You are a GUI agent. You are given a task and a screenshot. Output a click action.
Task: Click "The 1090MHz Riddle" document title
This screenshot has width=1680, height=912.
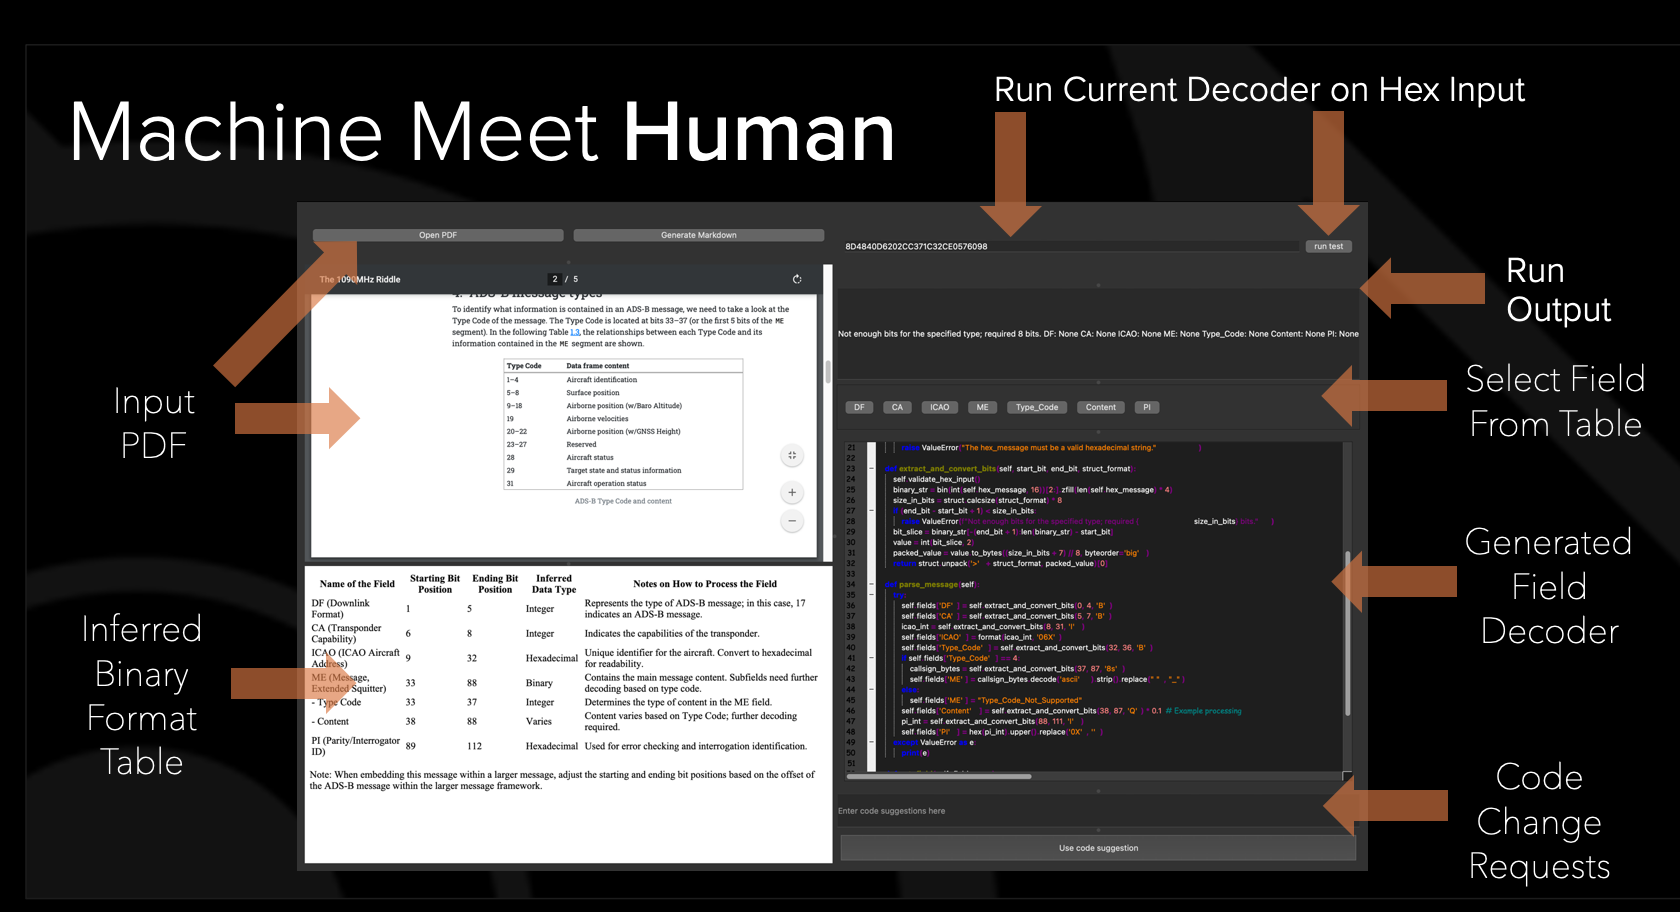click(x=360, y=280)
